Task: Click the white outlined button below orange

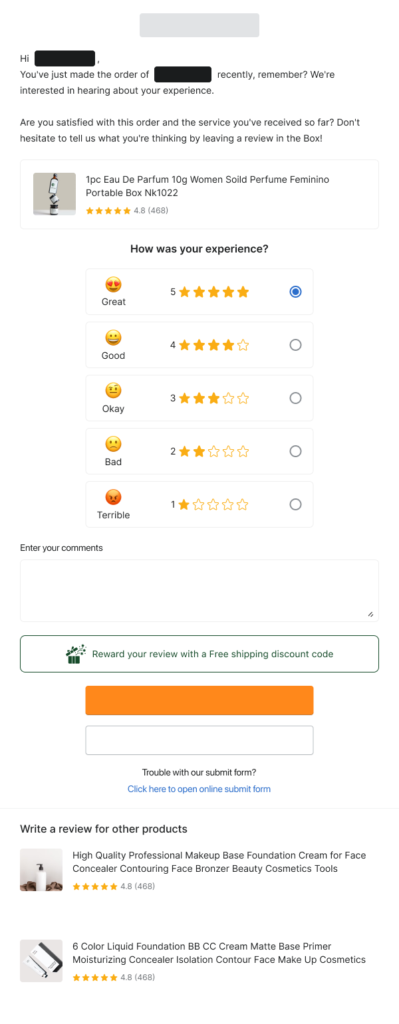Action: click(x=199, y=740)
